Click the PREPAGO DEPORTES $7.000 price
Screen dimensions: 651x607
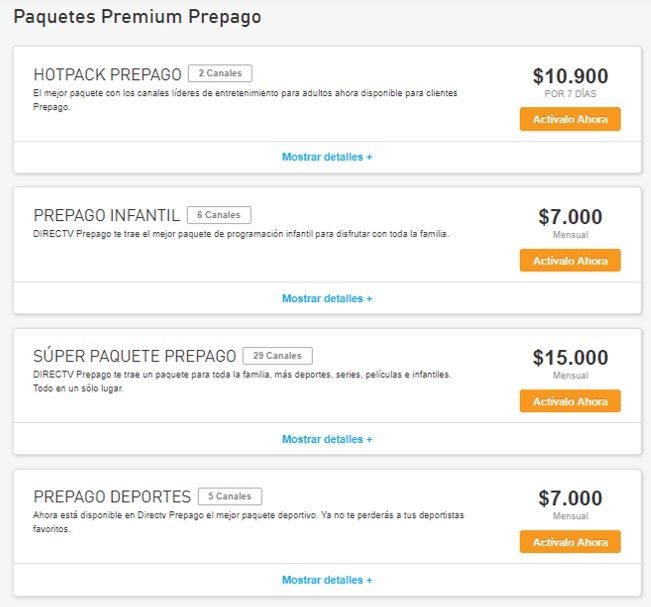point(570,499)
